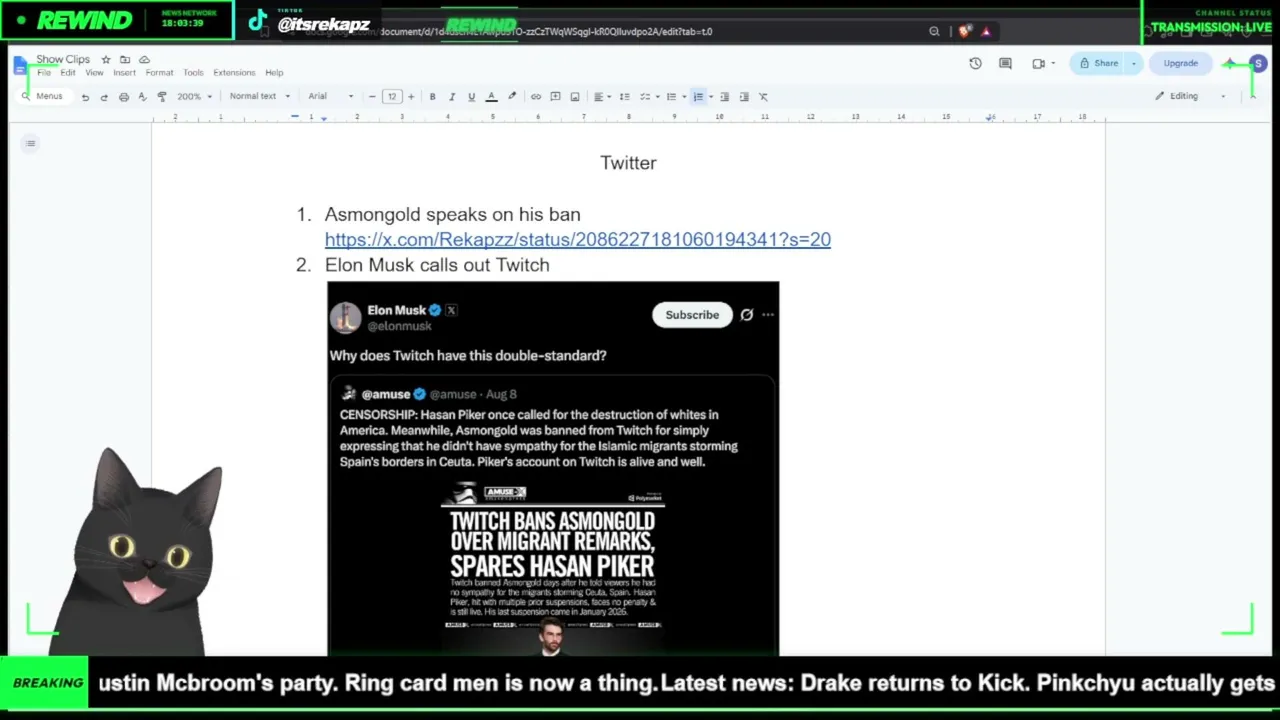The width and height of the screenshot is (1280, 720).
Task: Increase paragraph indent
Action: pyautogui.click(x=744, y=97)
